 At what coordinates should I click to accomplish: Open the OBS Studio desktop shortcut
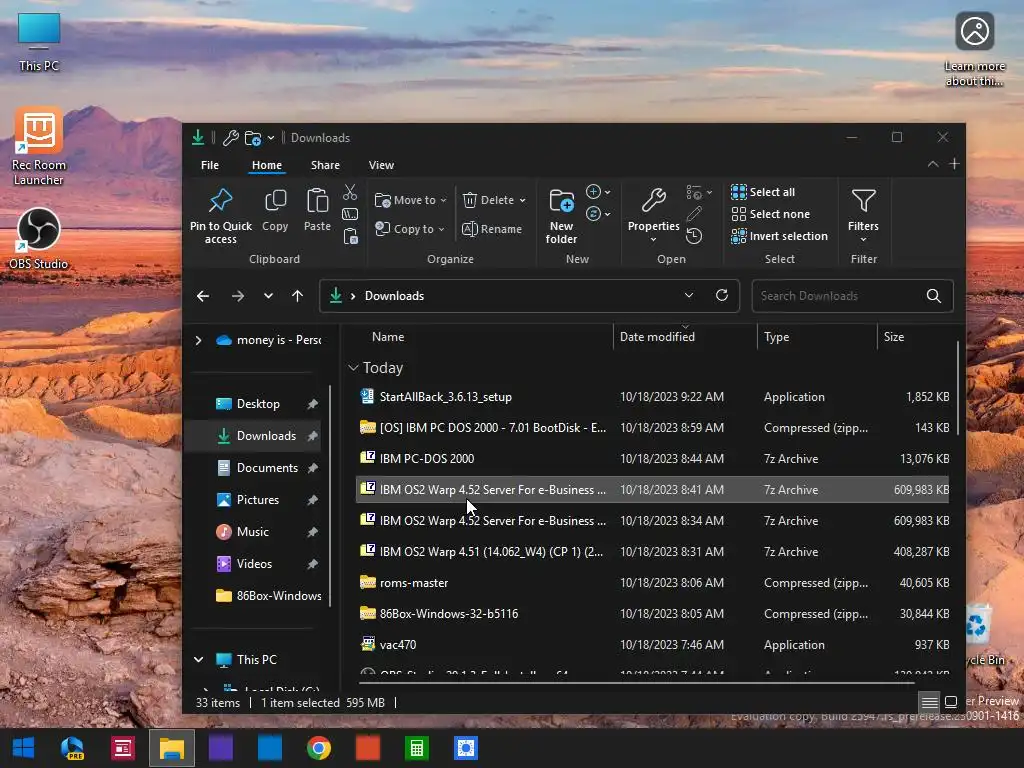39,238
